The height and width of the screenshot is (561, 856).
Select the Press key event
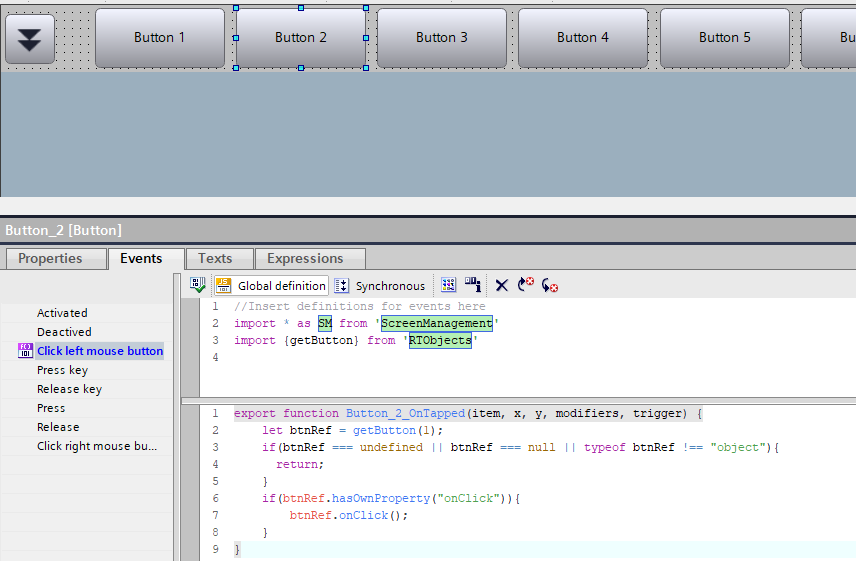click(x=62, y=370)
